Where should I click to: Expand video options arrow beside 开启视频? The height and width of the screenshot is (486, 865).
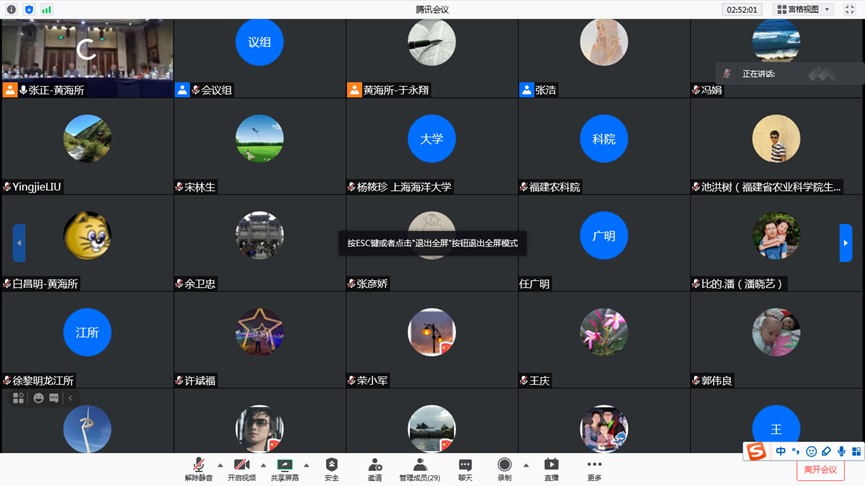point(263,465)
